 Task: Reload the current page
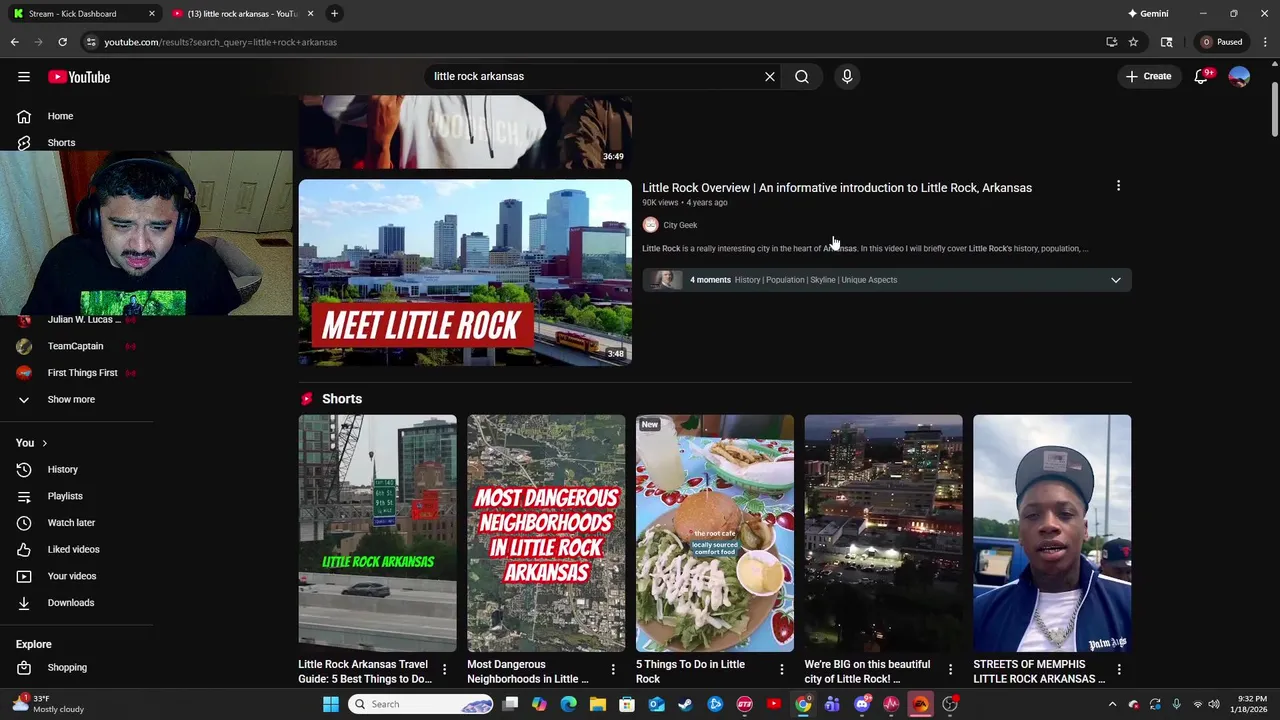click(x=63, y=42)
